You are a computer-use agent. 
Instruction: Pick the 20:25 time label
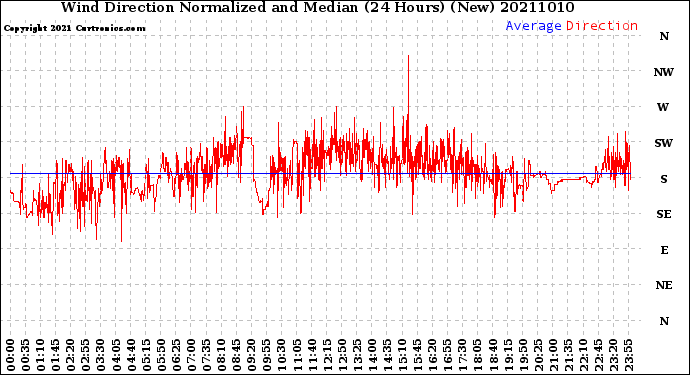[538, 355]
